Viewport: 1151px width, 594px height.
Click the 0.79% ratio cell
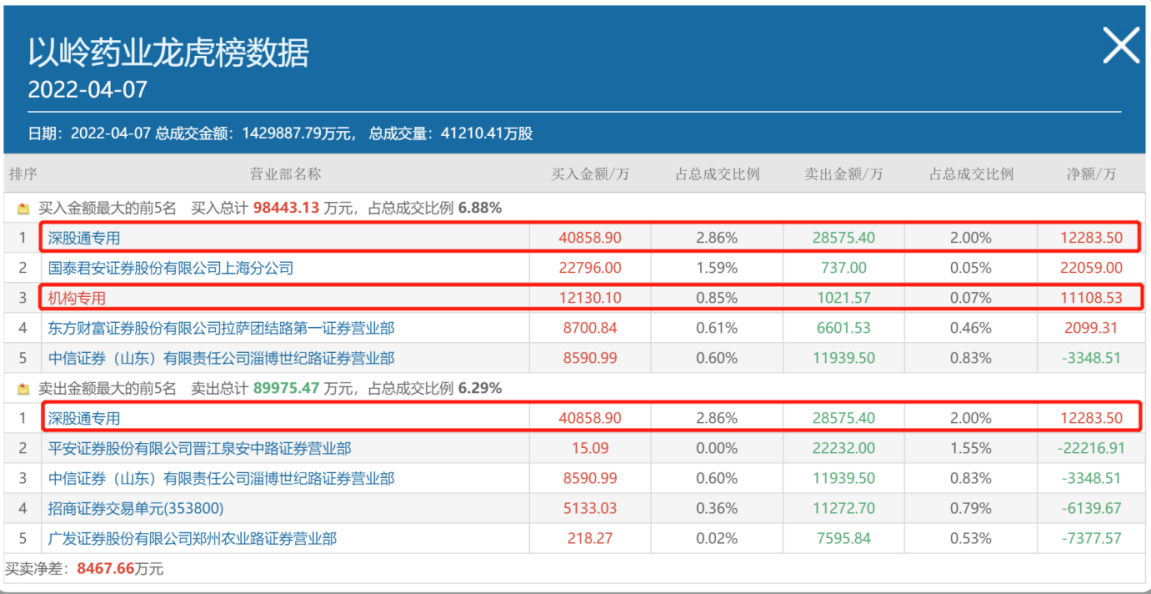971,508
